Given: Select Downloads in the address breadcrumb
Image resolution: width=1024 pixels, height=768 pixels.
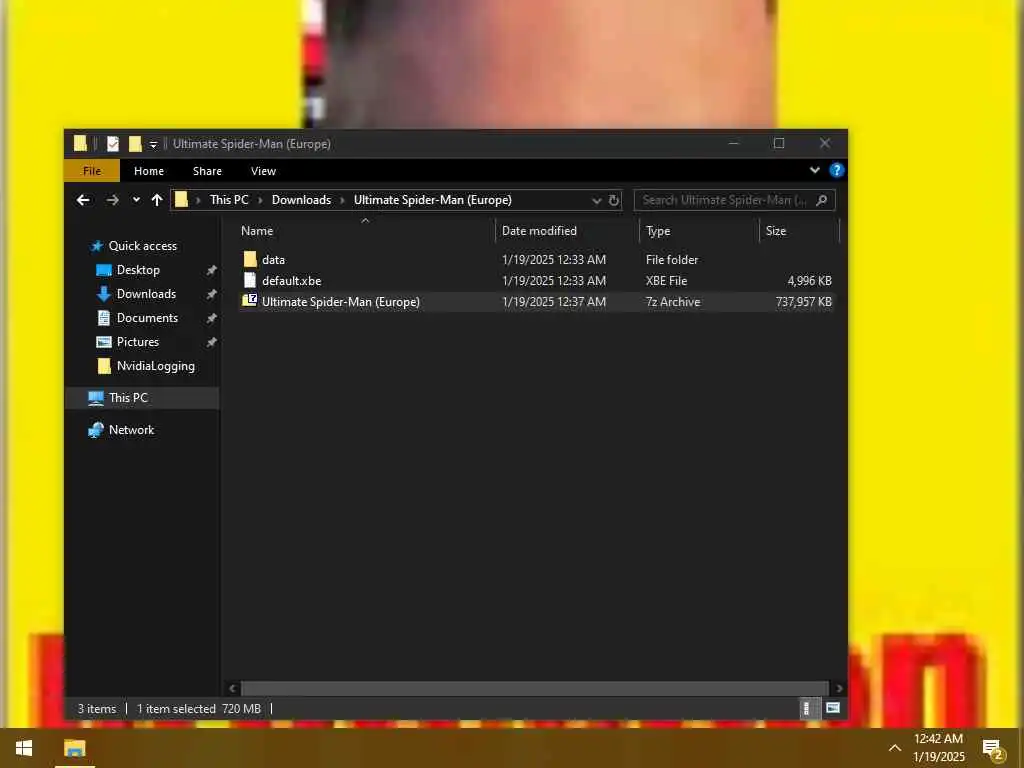Looking at the screenshot, I should point(301,200).
